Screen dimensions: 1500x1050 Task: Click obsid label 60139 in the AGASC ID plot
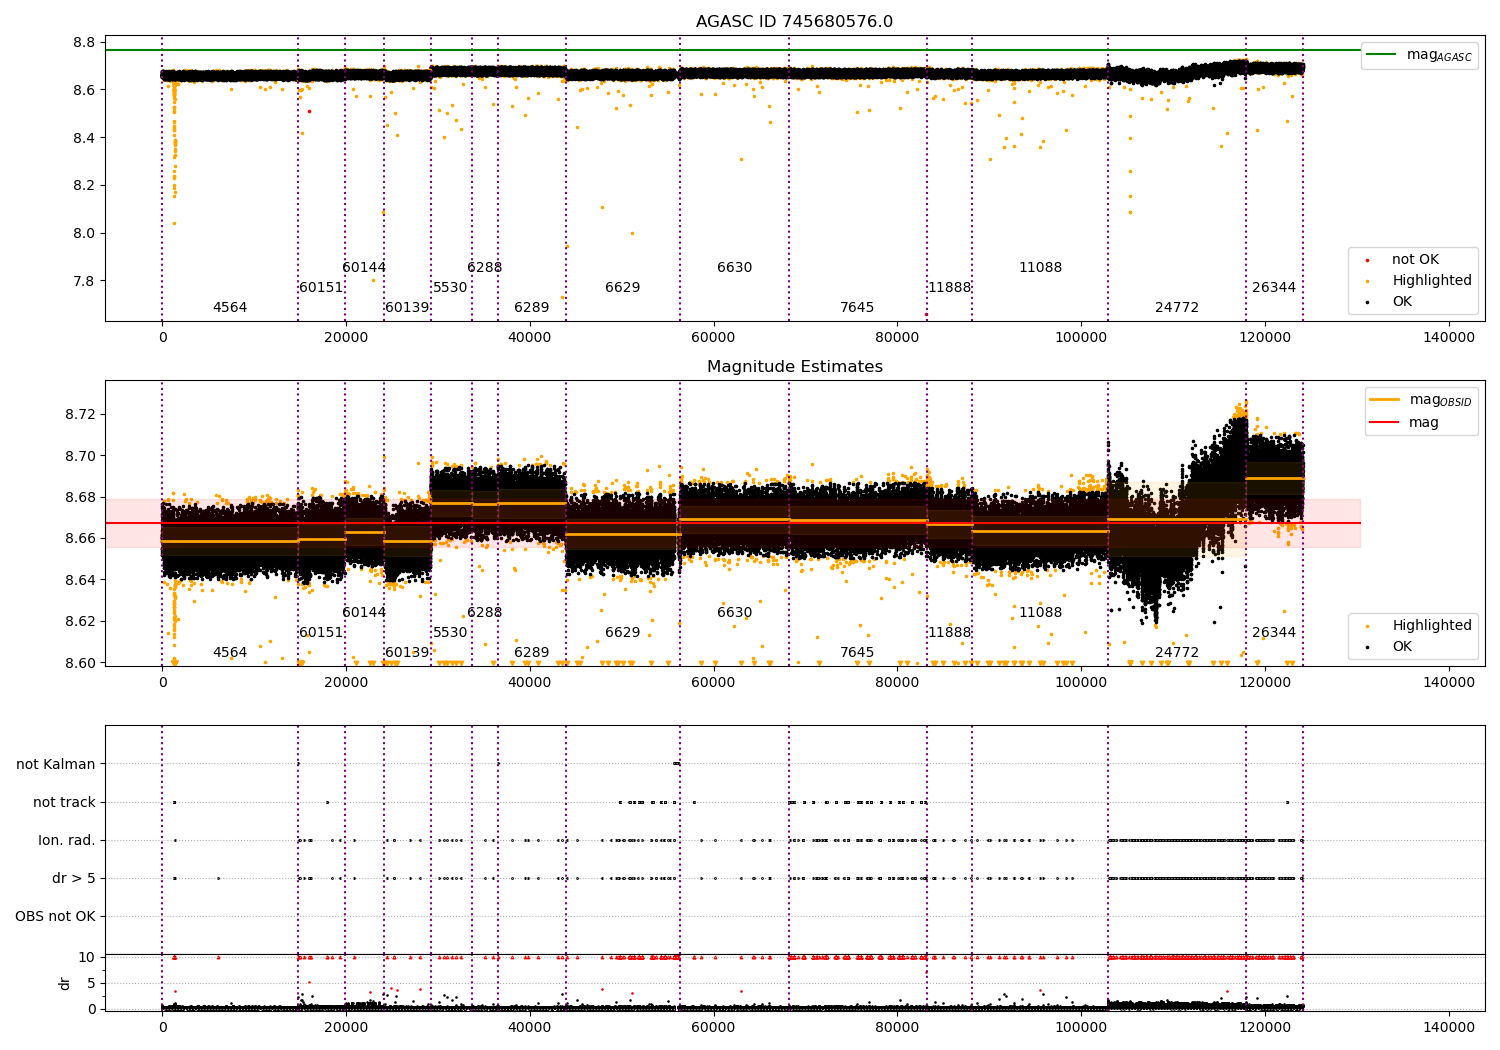pos(407,308)
